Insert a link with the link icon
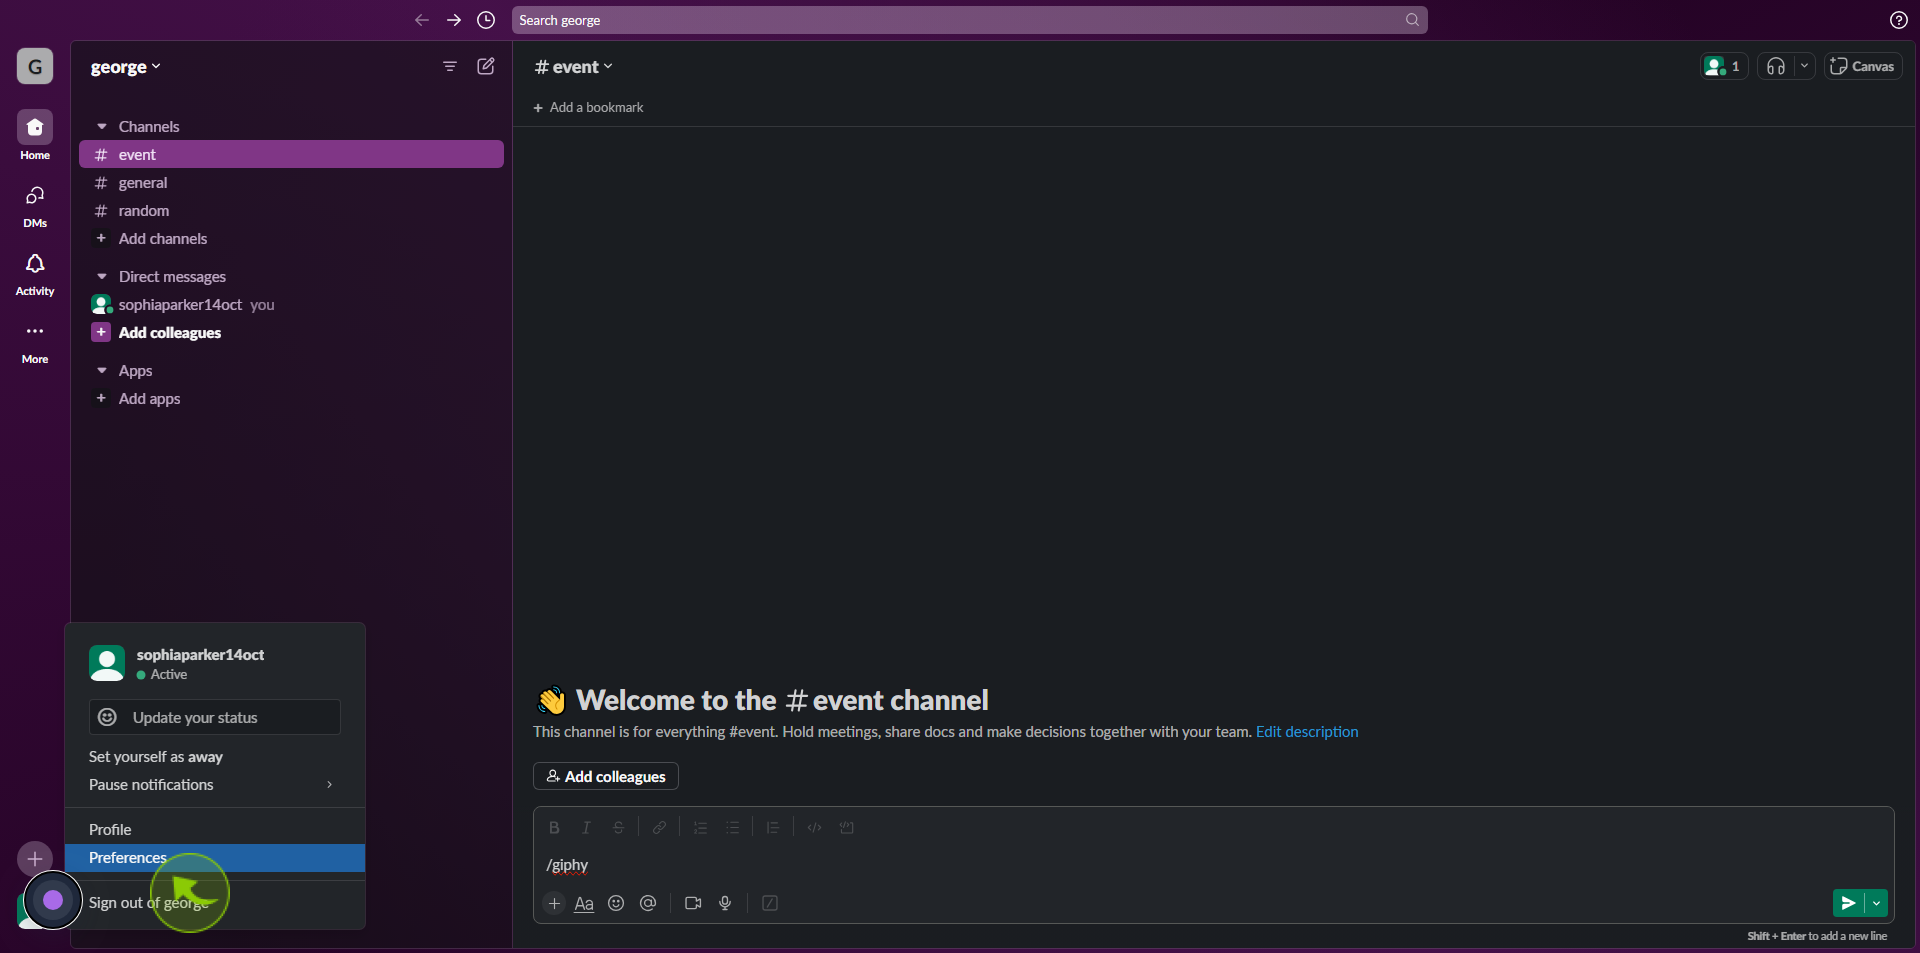1920x953 pixels. click(x=659, y=828)
